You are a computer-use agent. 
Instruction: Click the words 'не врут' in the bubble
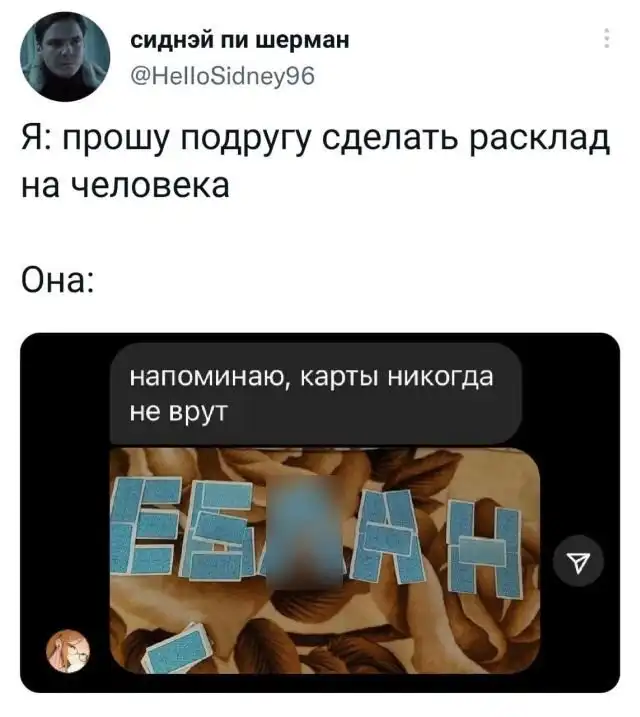178,412
